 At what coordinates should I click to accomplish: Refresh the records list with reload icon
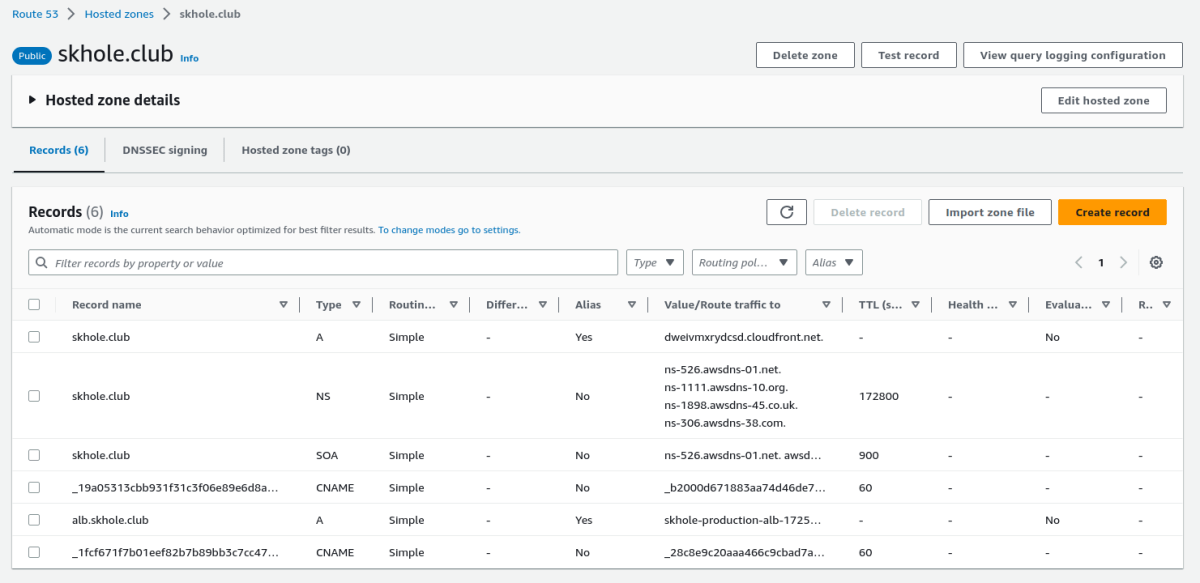[x=786, y=212]
